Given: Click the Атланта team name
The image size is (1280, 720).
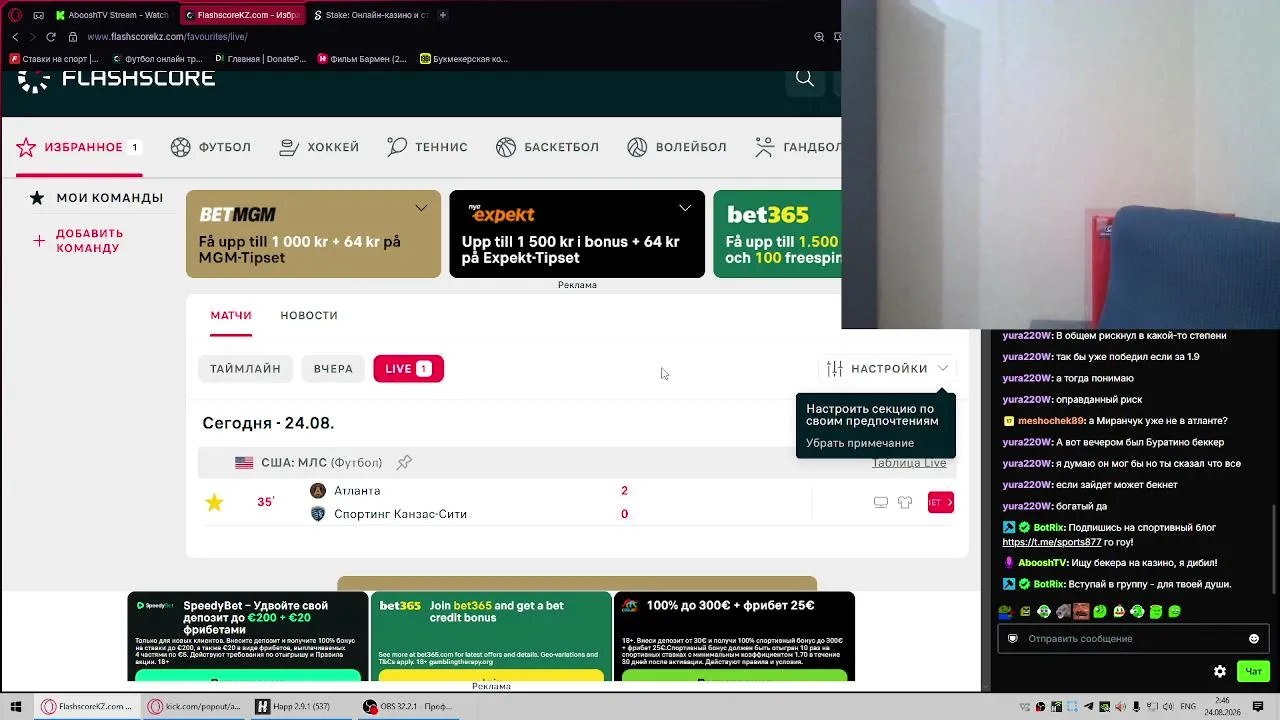Looking at the screenshot, I should (357, 491).
